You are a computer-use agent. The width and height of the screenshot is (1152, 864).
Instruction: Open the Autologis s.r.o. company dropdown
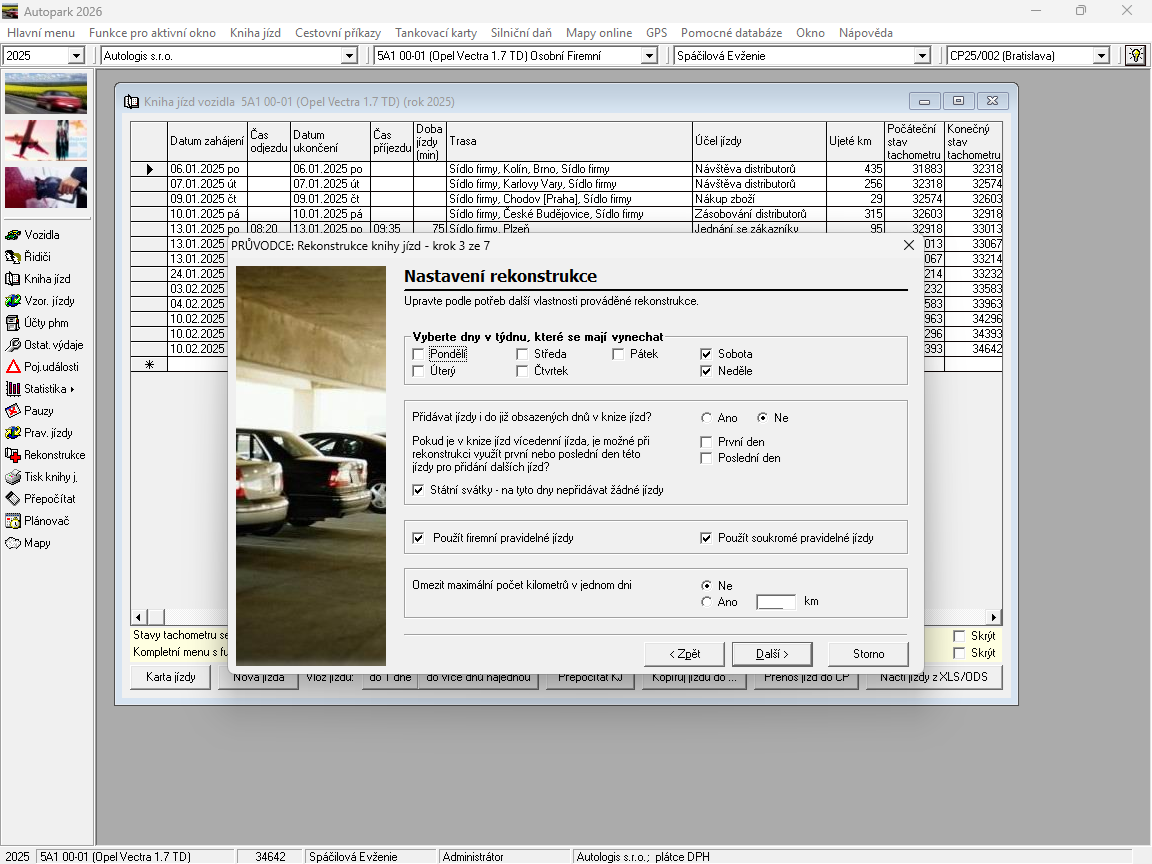[x=349, y=56]
